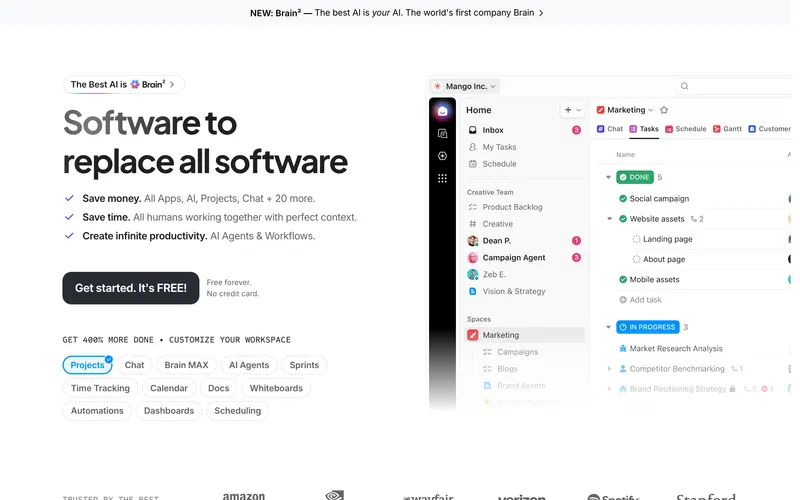Switch to the Tasks tab
Image resolution: width=800 pixels, height=500 pixels.
pos(644,129)
